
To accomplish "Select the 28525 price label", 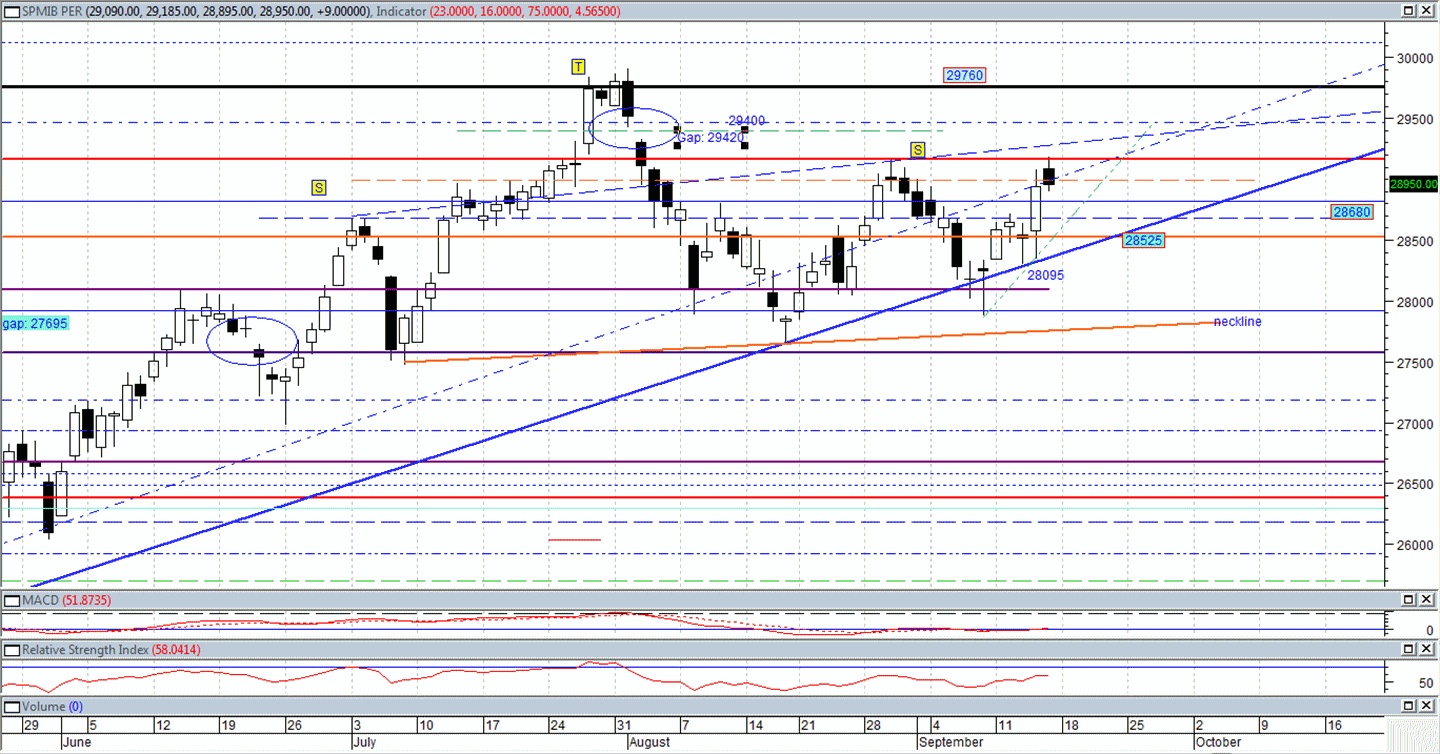I will pos(1143,241).
